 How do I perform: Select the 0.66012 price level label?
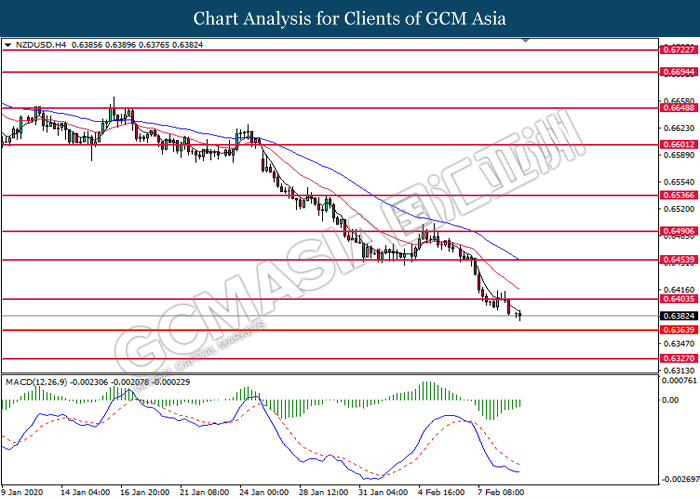(x=679, y=145)
